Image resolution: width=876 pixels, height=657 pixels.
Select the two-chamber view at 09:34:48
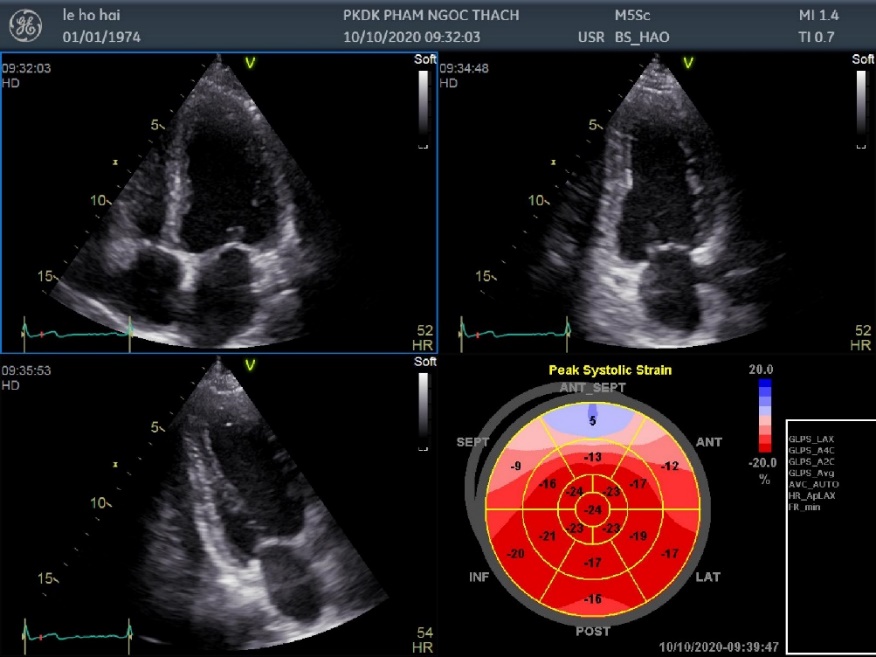tap(657, 202)
